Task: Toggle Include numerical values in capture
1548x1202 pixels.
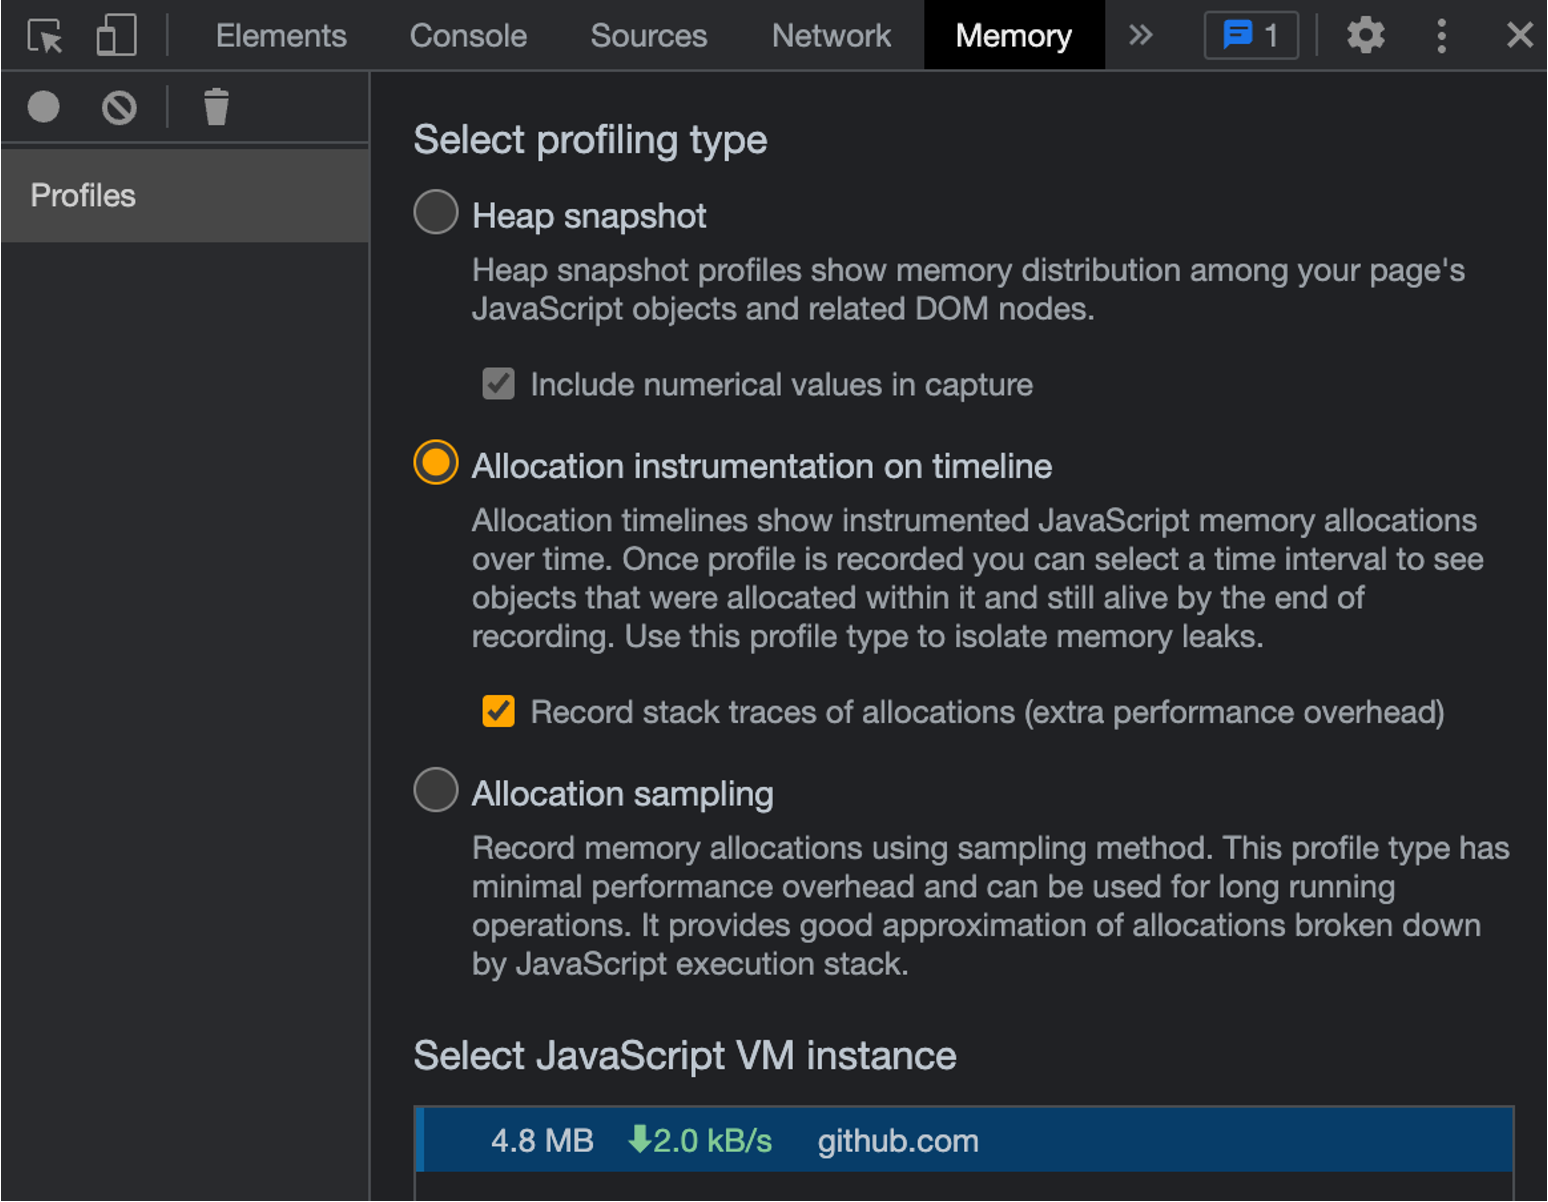Action: coord(498,384)
